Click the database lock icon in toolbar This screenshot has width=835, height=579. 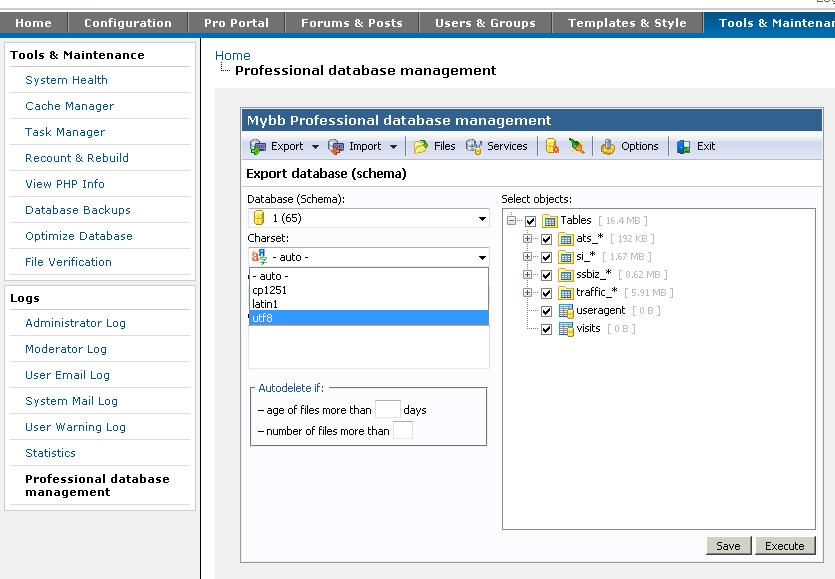[x=552, y=146]
